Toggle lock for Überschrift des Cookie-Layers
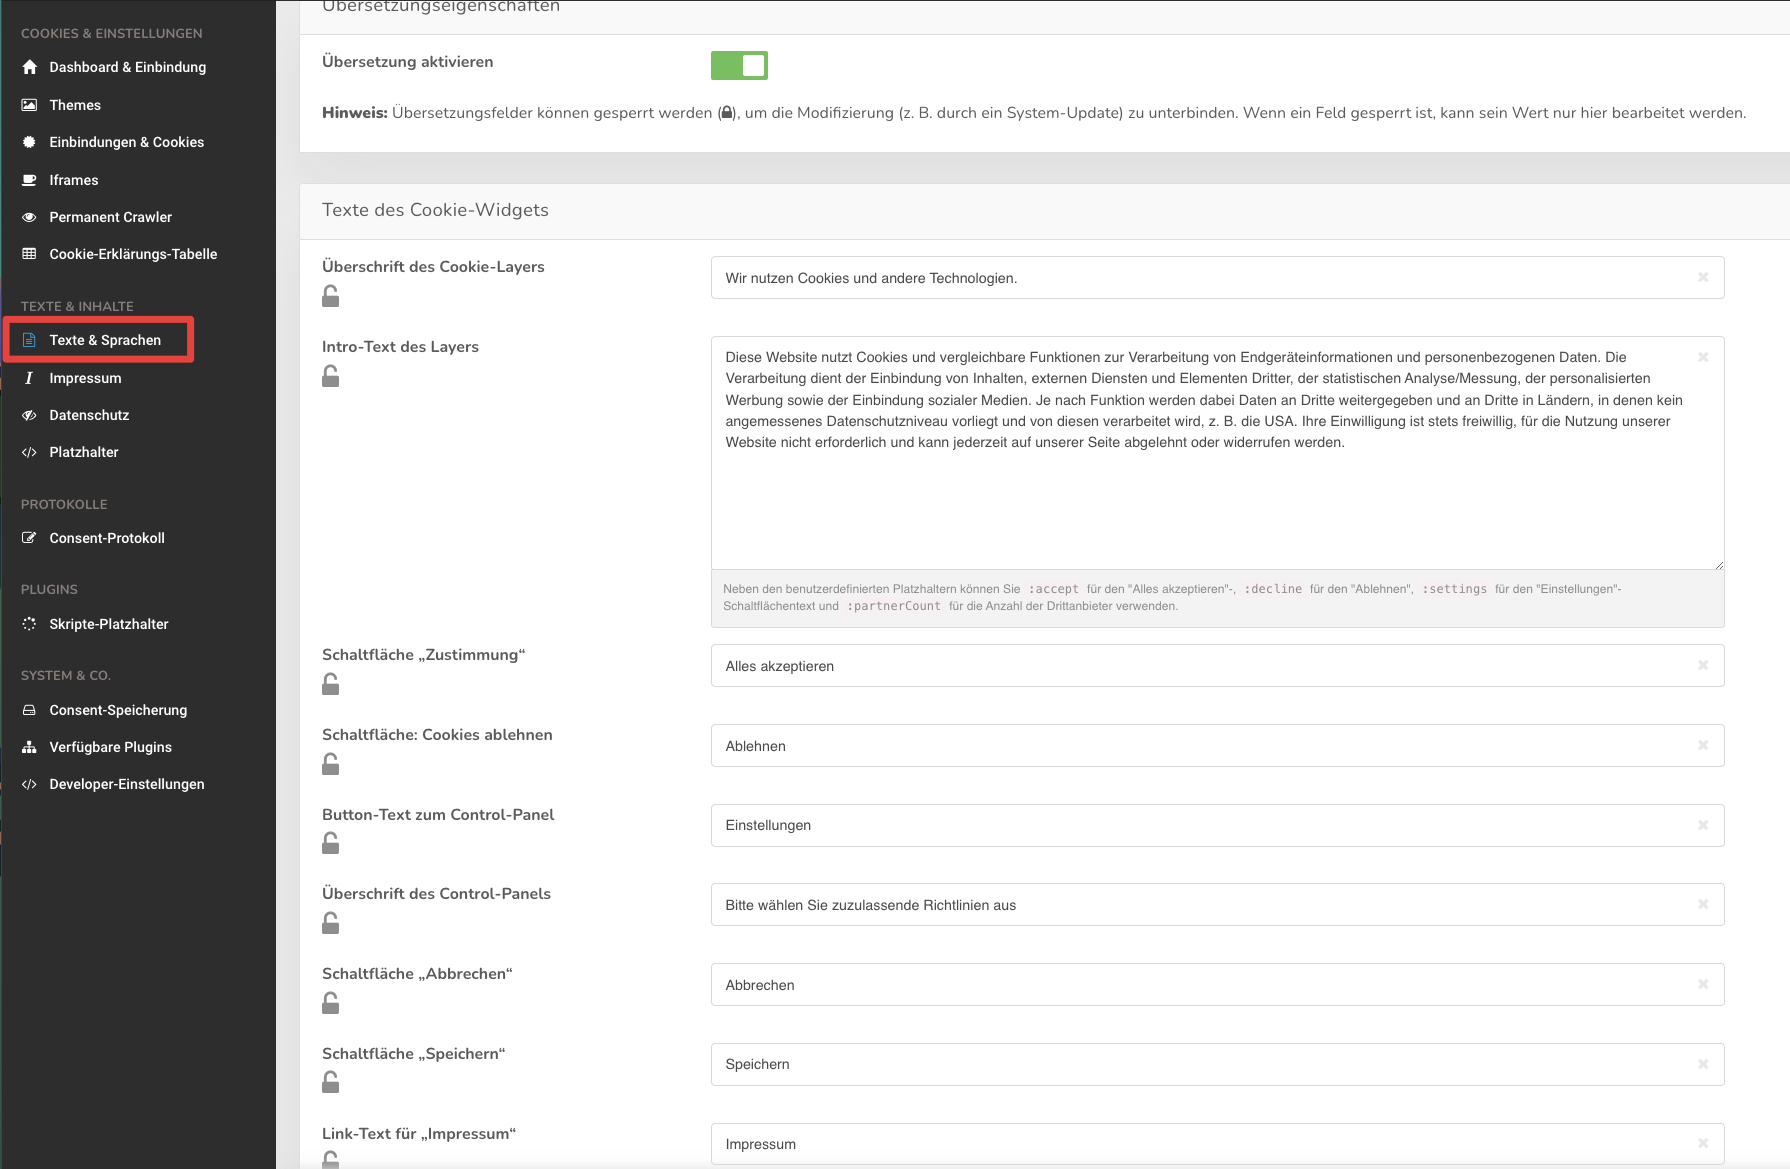1790x1169 pixels. [x=330, y=296]
